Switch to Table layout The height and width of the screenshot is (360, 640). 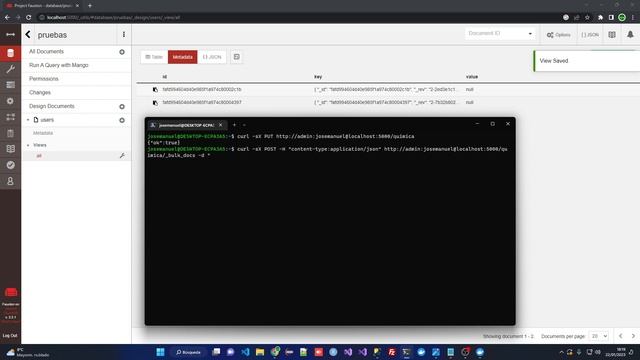[x=154, y=57]
